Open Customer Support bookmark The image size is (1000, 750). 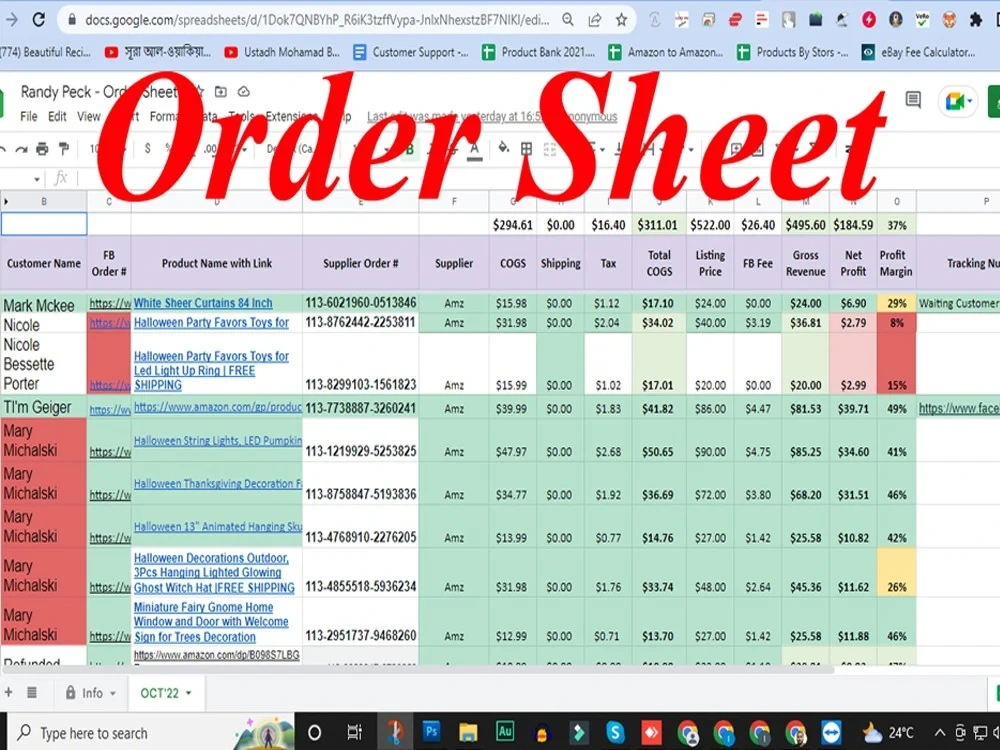click(411, 52)
